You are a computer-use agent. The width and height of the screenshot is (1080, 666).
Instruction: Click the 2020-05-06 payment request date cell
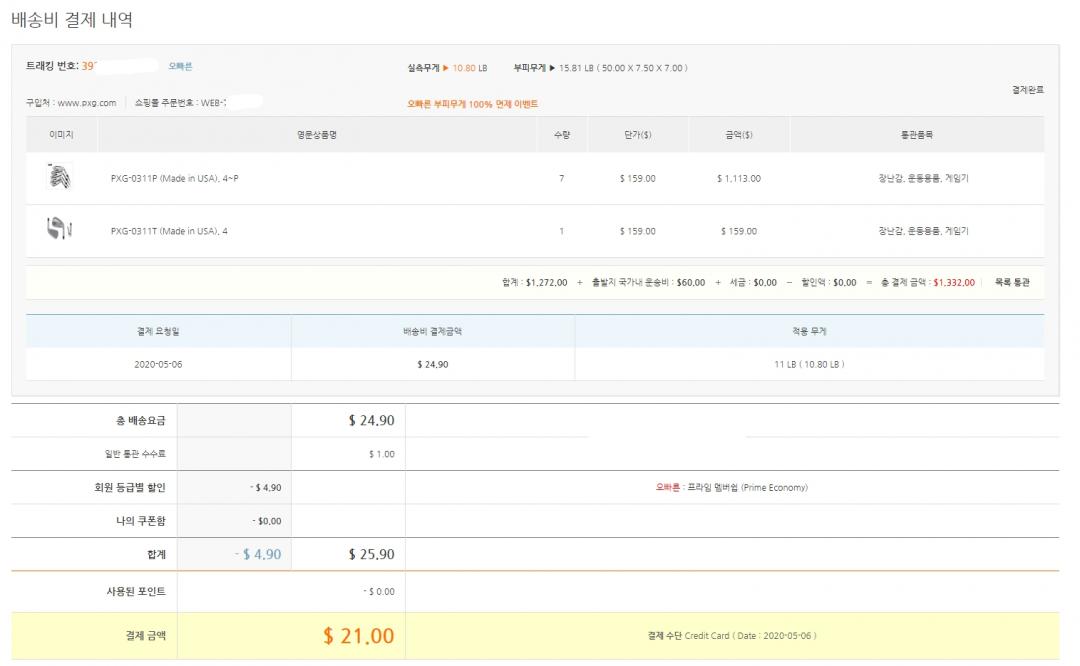[158, 364]
